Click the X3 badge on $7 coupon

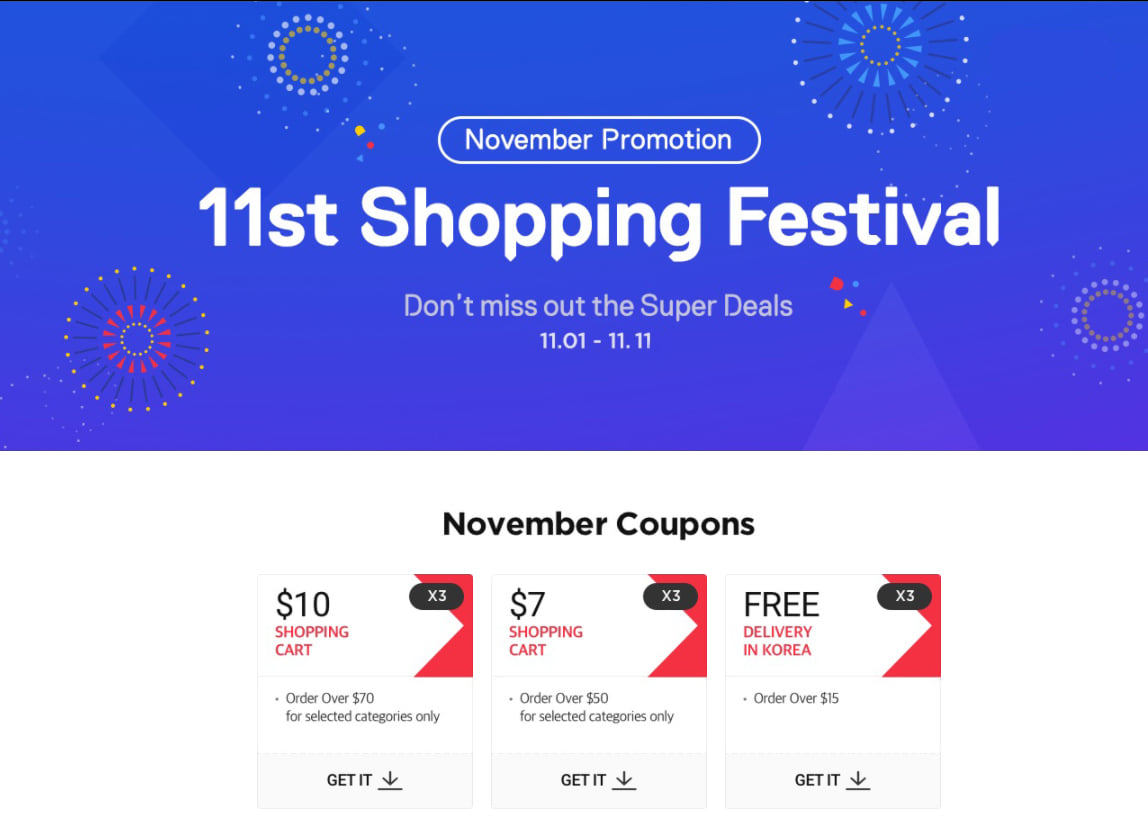tap(671, 596)
